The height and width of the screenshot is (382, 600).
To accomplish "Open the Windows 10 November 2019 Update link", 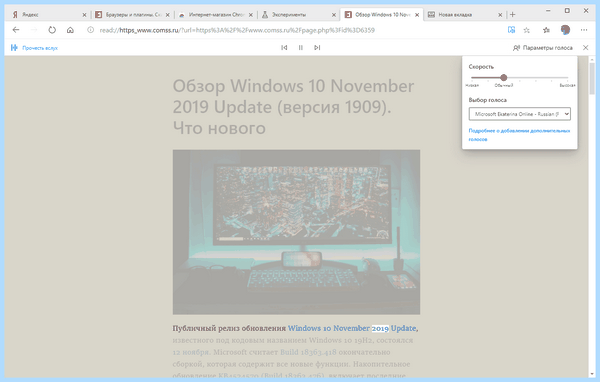I will tap(352, 328).
